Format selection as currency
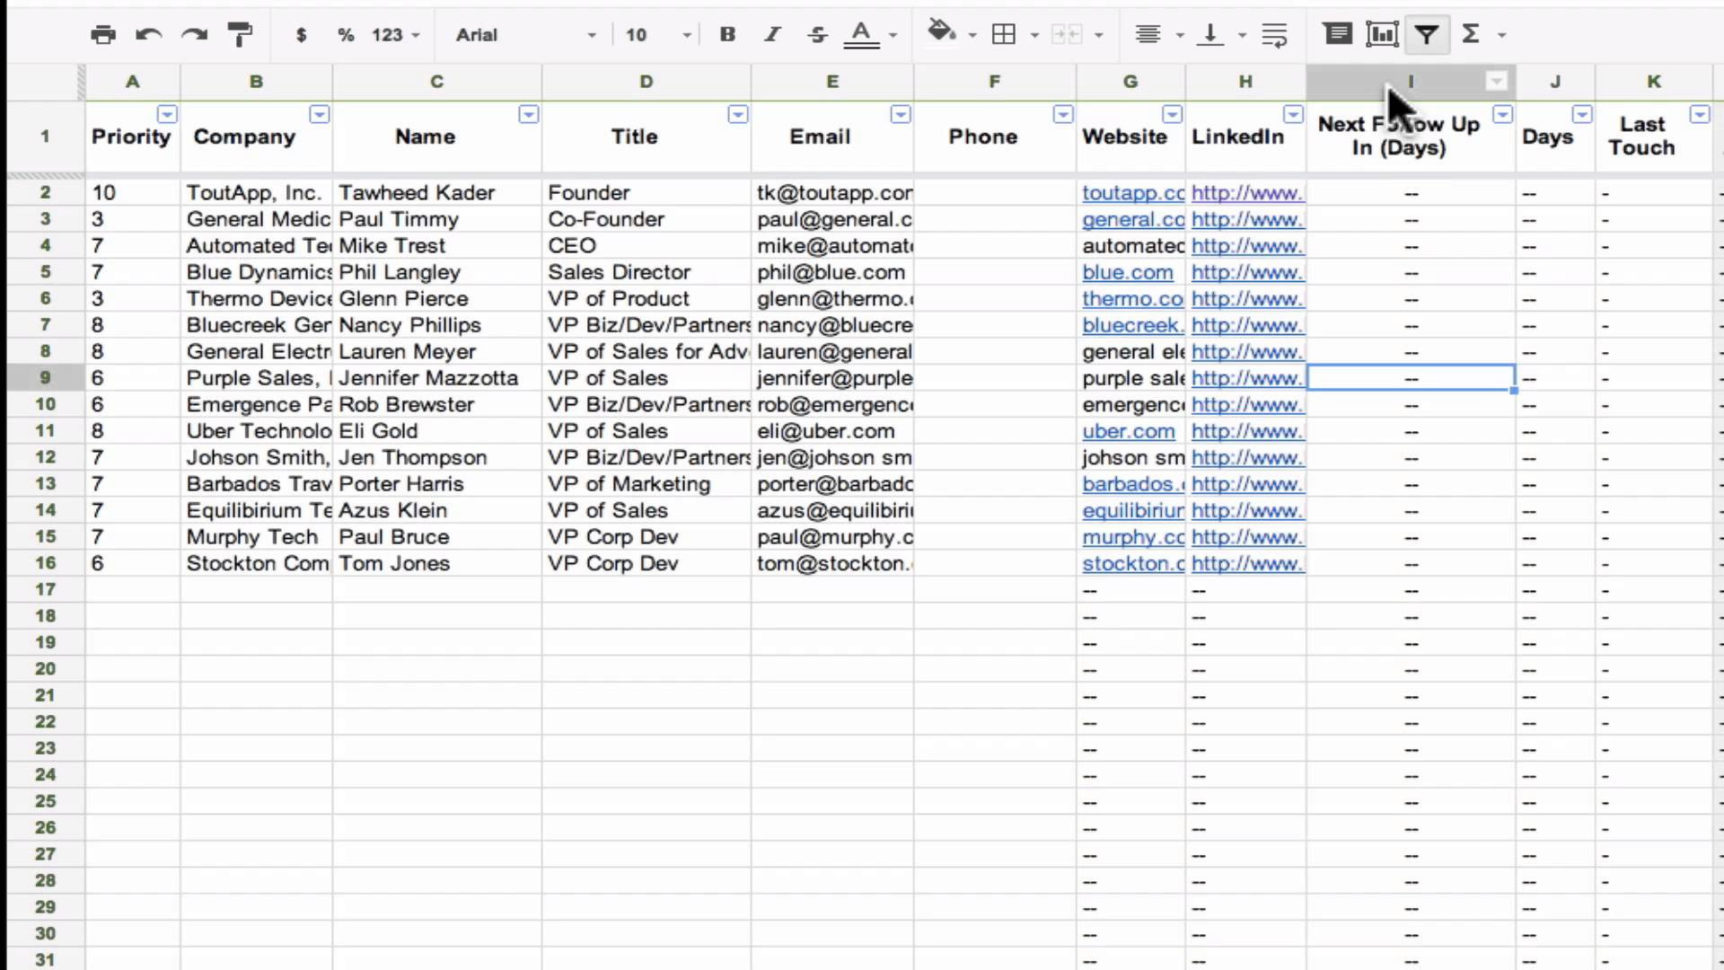The width and height of the screenshot is (1724, 970). (x=300, y=34)
